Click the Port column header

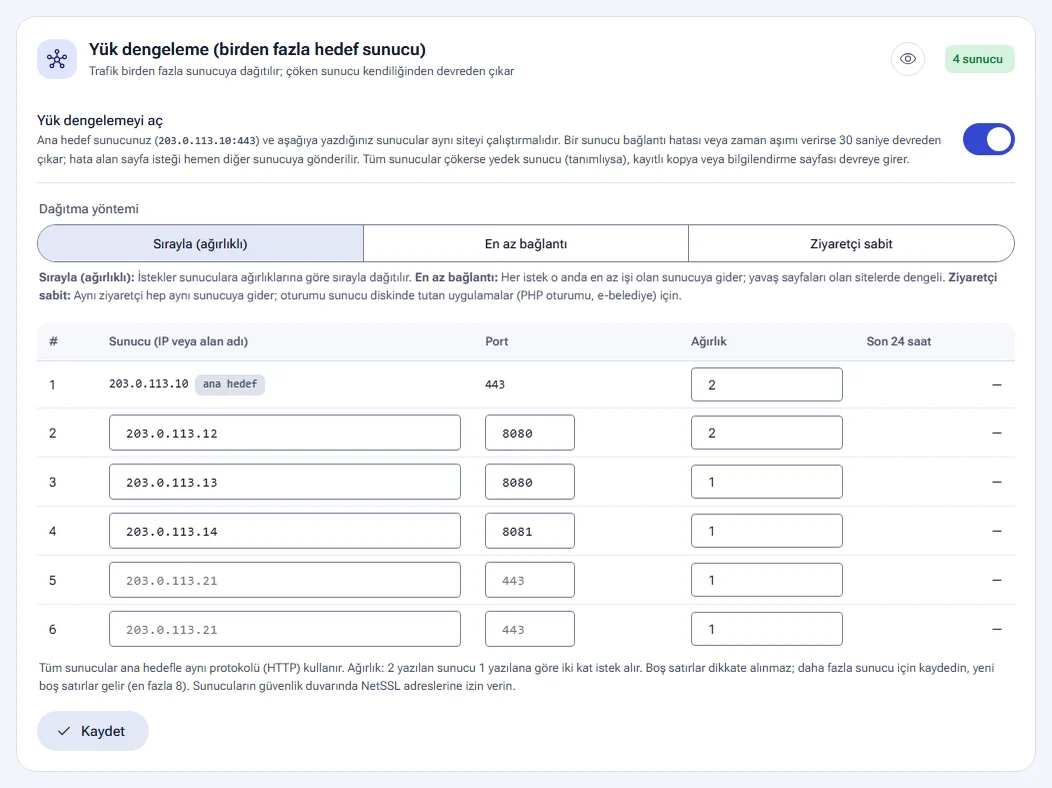click(496, 341)
